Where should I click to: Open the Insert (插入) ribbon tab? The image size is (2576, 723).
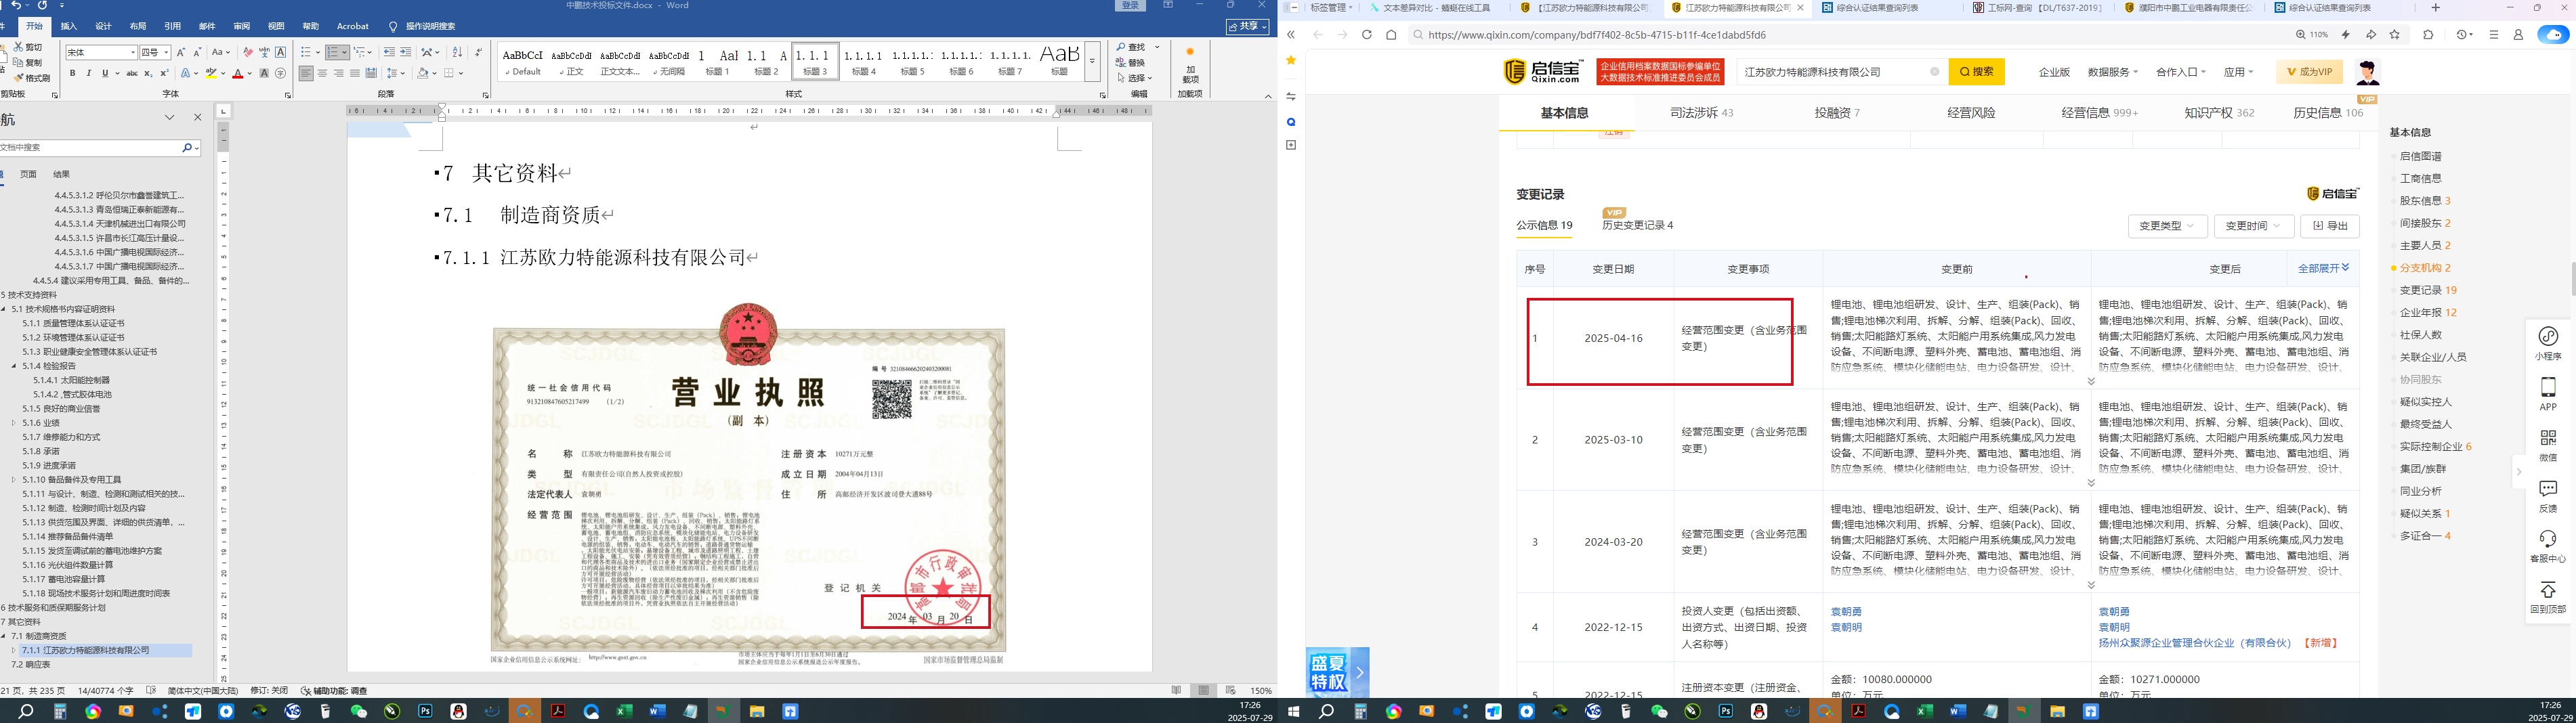[69, 26]
